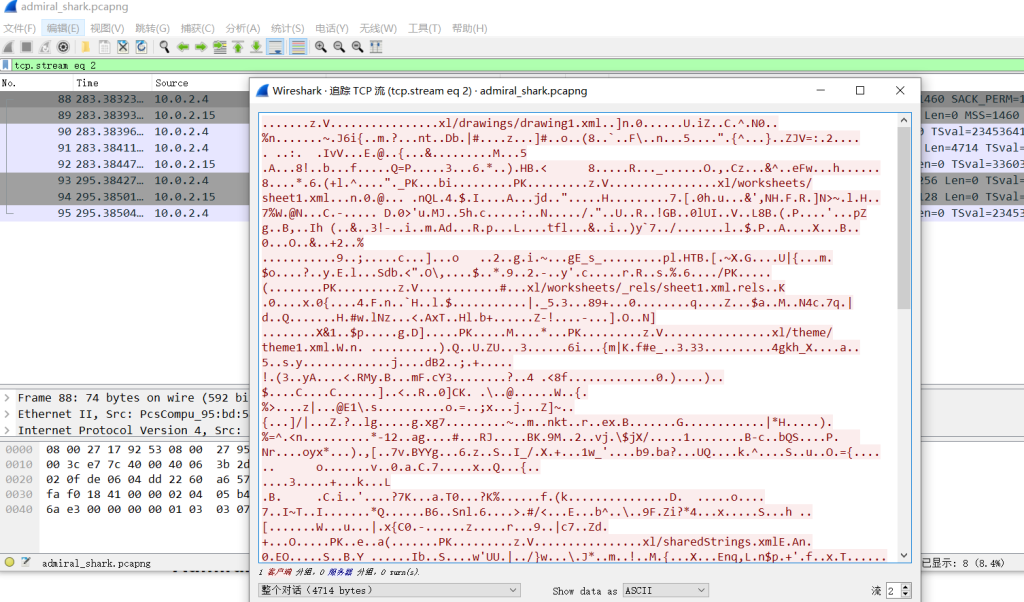The height and width of the screenshot is (602, 1024).
Task: Click the resize columns toolbar icon
Action: click(376, 47)
